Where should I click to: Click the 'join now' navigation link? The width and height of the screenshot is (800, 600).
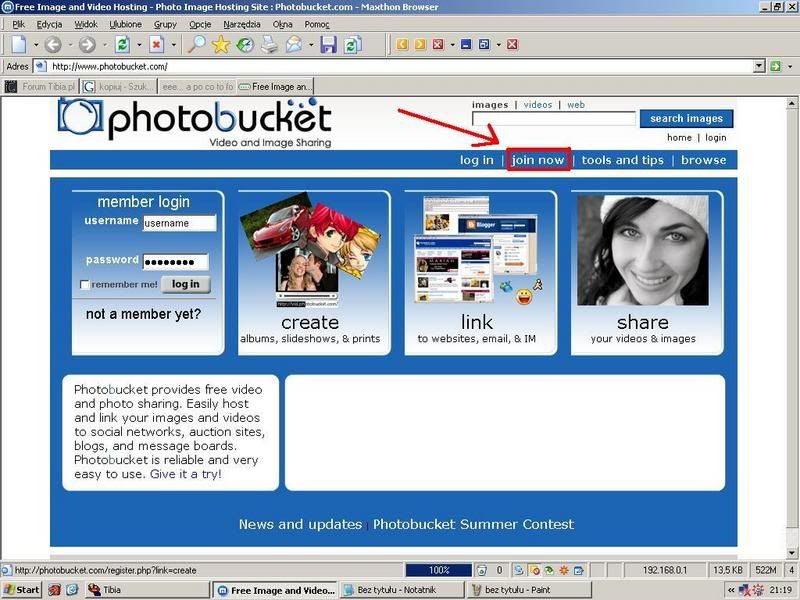[538, 160]
